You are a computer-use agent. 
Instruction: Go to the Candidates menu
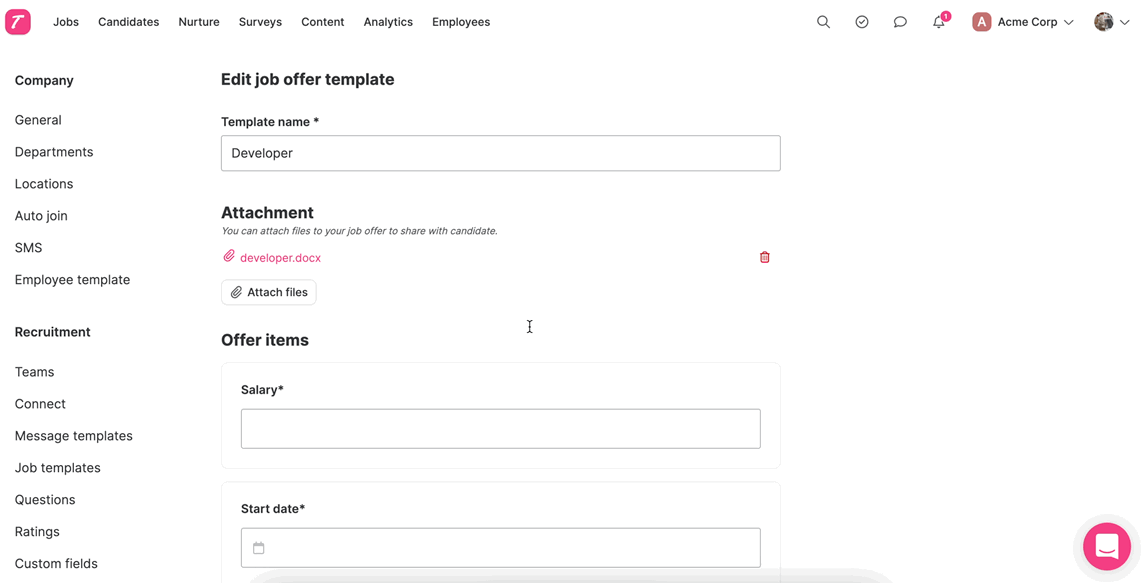[128, 22]
